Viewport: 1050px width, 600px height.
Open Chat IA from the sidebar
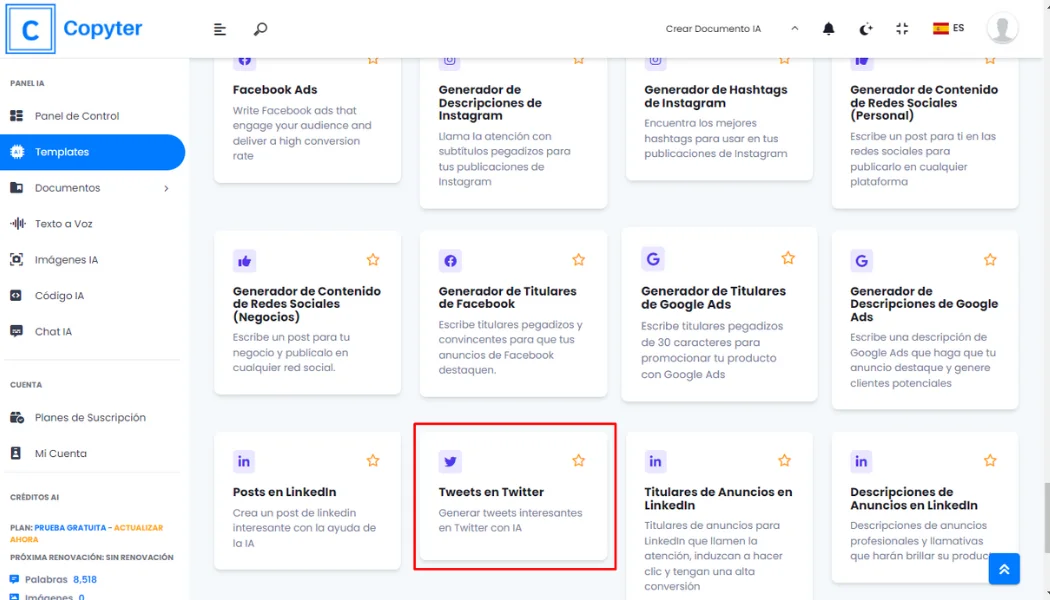[53, 332]
